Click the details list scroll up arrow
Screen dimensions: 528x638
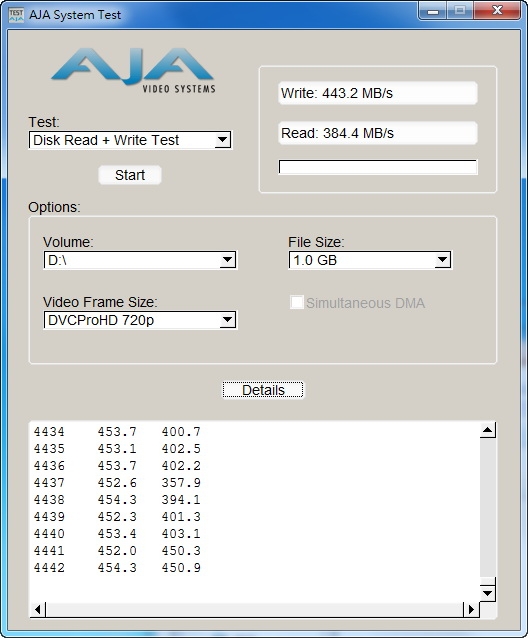coord(488,430)
